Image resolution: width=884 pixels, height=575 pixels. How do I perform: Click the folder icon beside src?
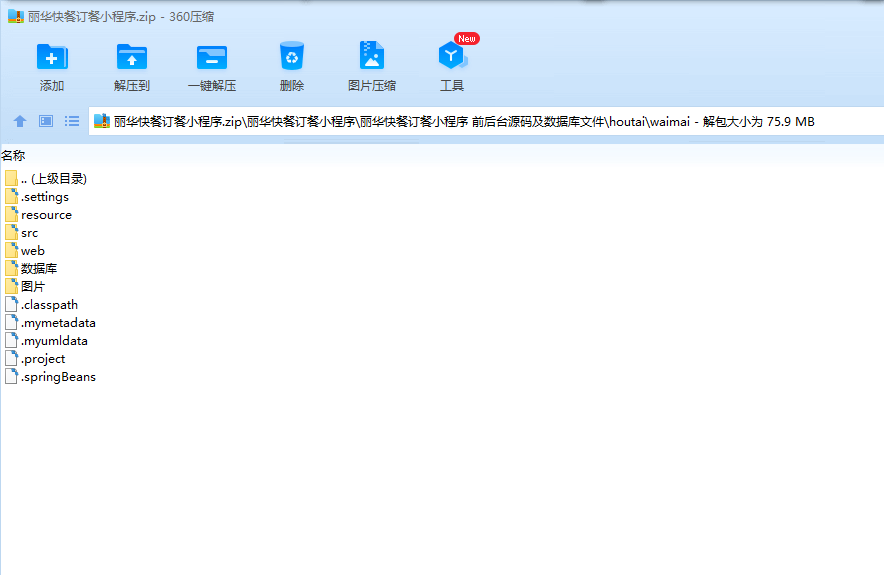(x=11, y=232)
